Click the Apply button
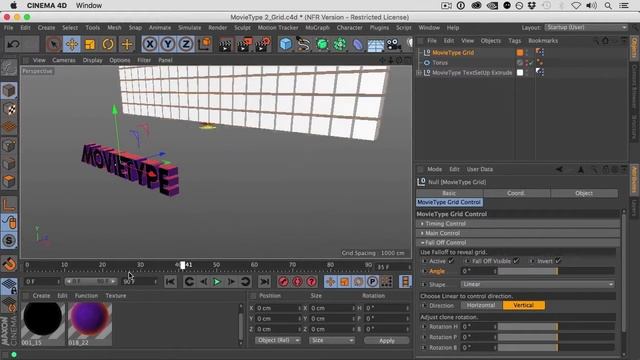Screen dimensions: 640x360 point(387,340)
